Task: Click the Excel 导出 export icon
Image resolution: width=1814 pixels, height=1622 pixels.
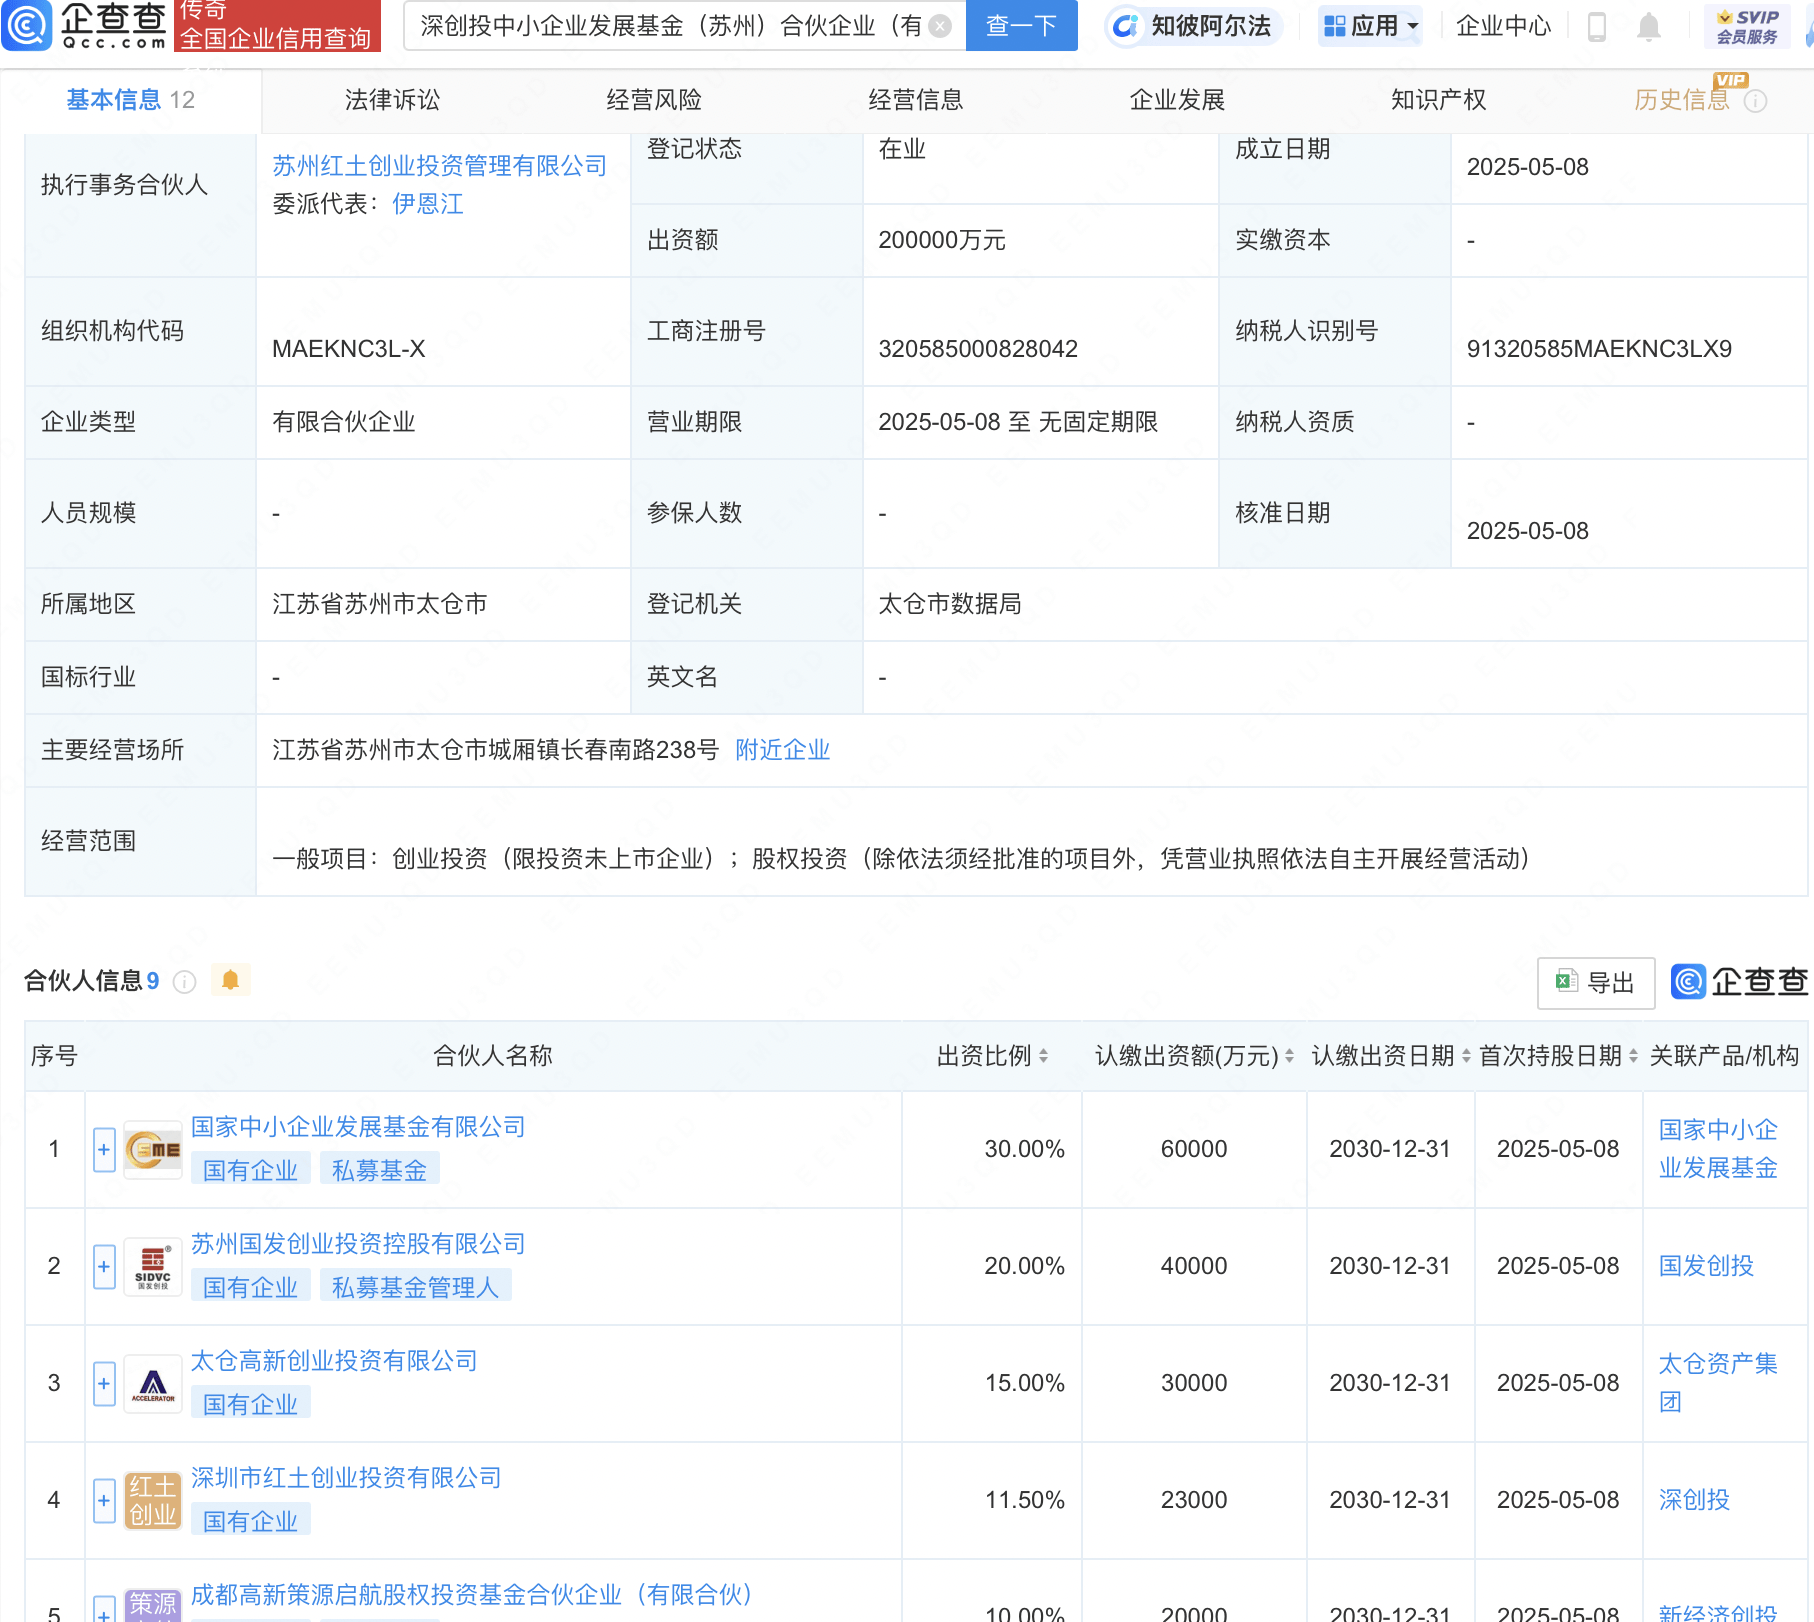Action: [1568, 983]
